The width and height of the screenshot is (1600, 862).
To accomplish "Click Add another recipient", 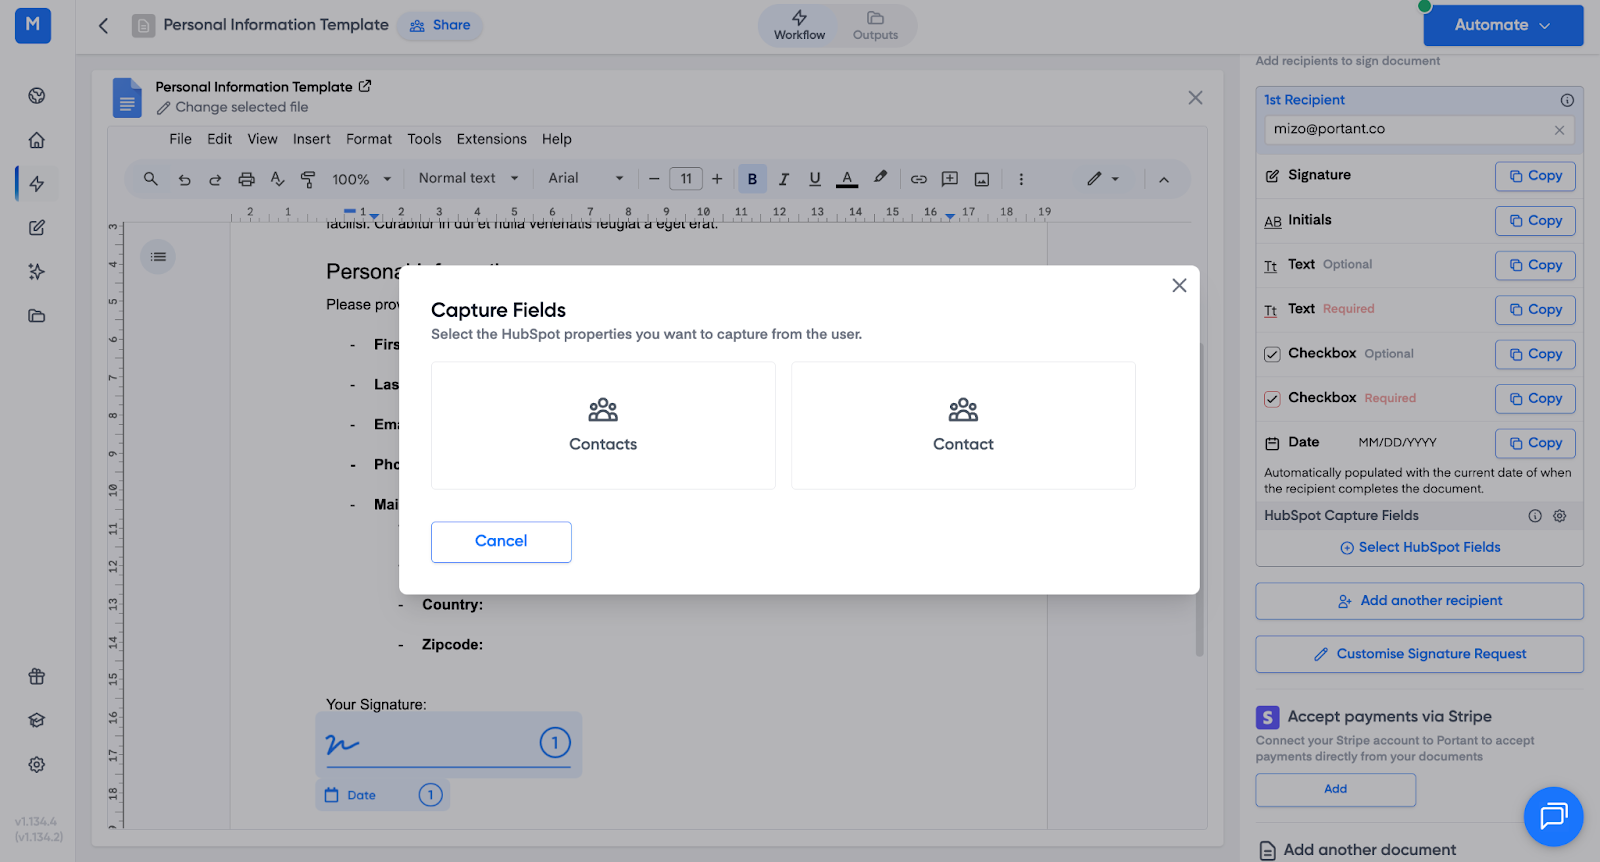I will [1419, 601].
